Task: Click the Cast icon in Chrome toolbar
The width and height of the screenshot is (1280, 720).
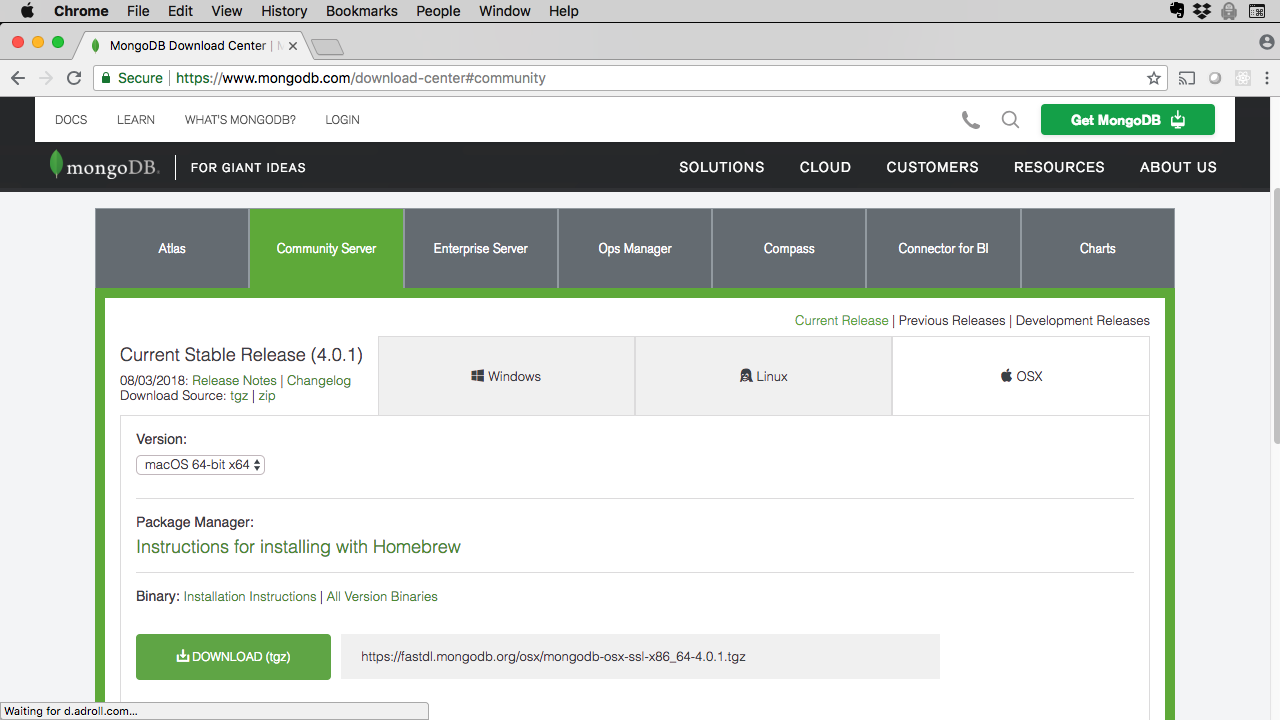Action: 1187,78
